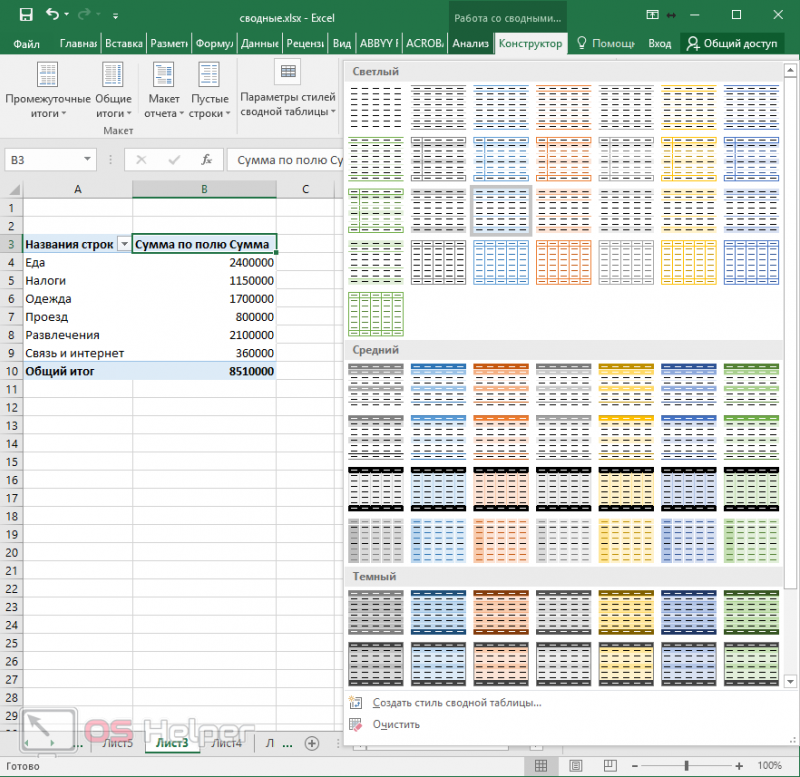Select the first gray Средний style thumbnail
Image resolution: width=800 pixels, height=777 pixels.
tap(376, 385)
